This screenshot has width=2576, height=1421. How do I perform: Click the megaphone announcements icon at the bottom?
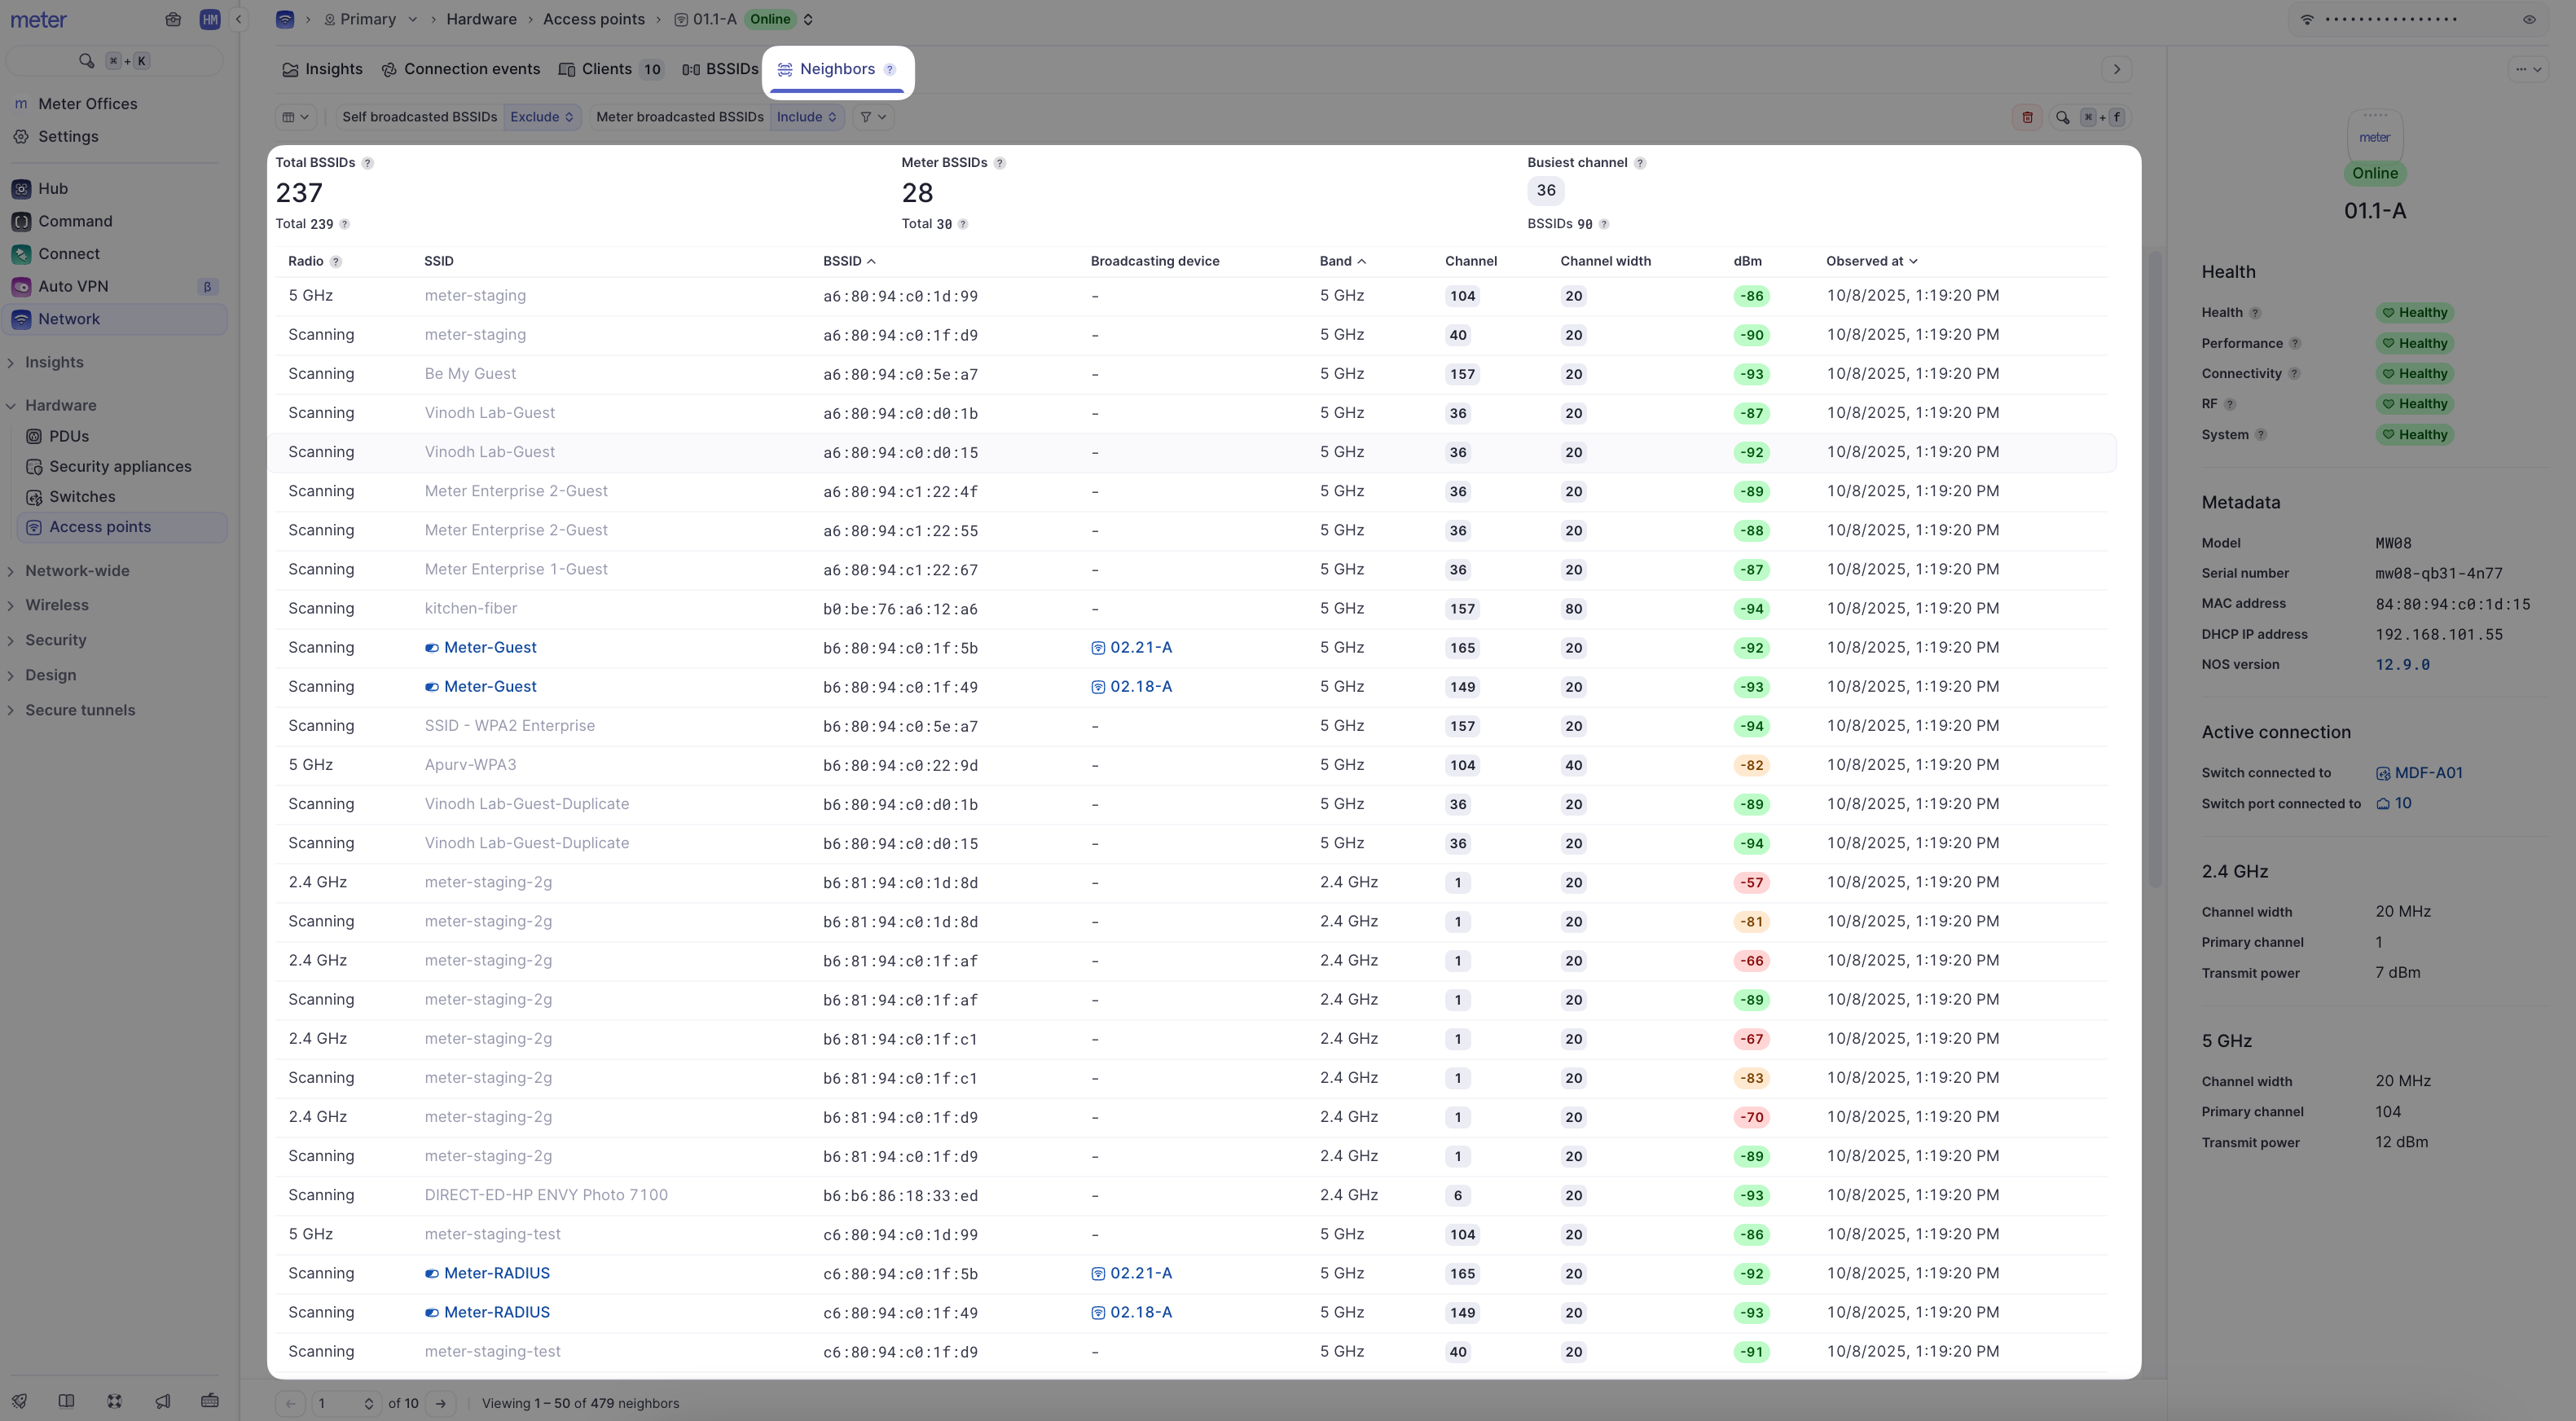163,1401
